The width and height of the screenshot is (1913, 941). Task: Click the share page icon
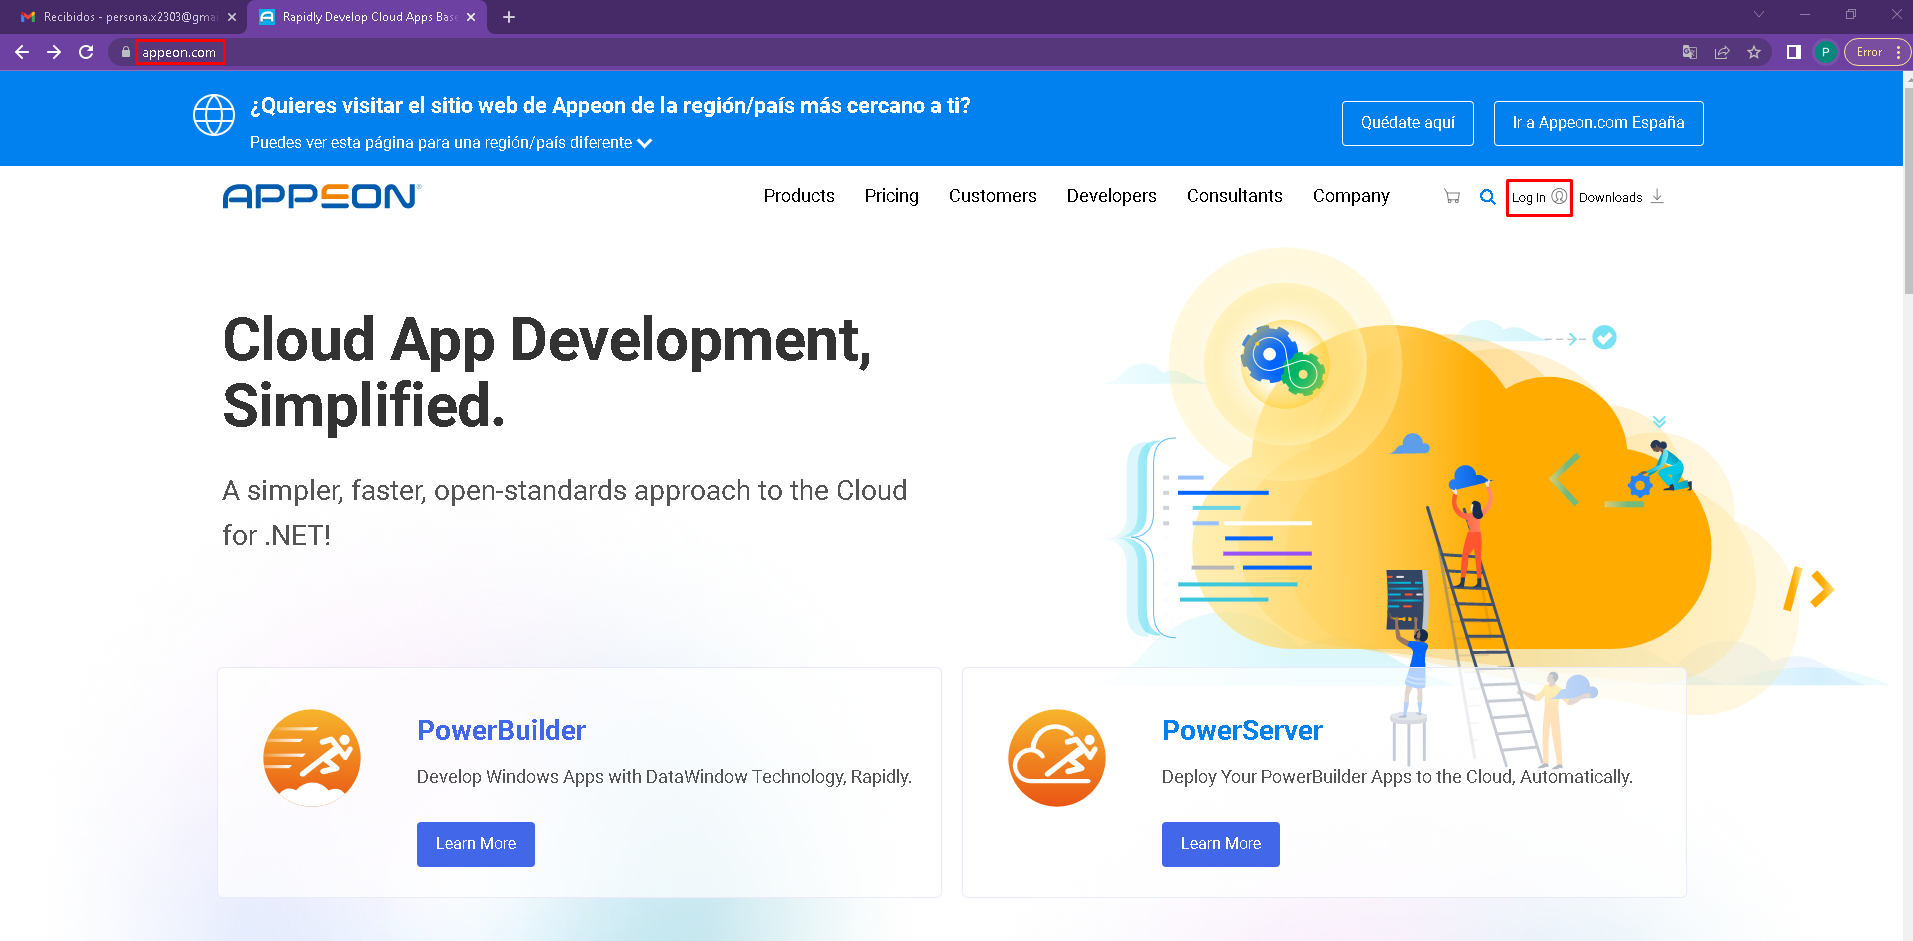point(1722,52)
